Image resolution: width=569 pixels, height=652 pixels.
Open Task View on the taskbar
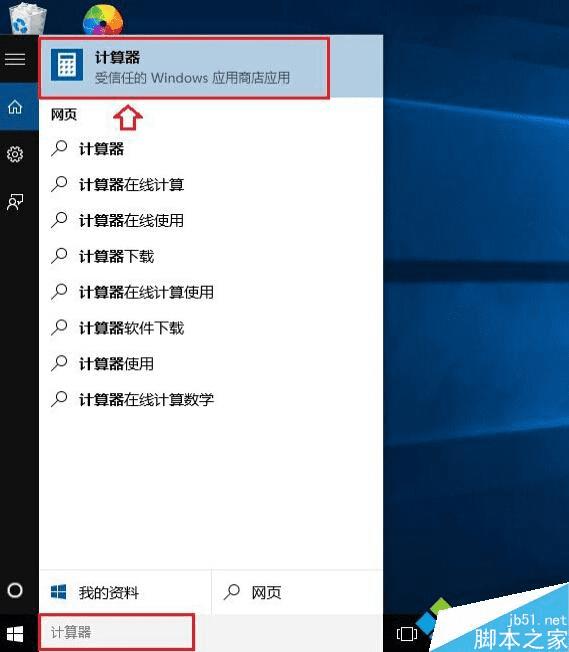[x=407, y=634]
